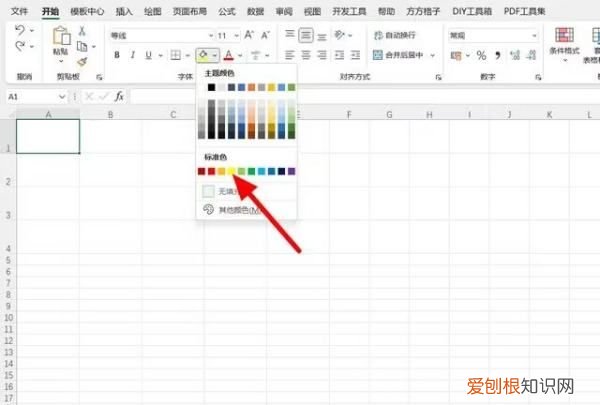Pick purple in standard colors
The width and height of the screenshot is (600, 405).
click(292, 171)
